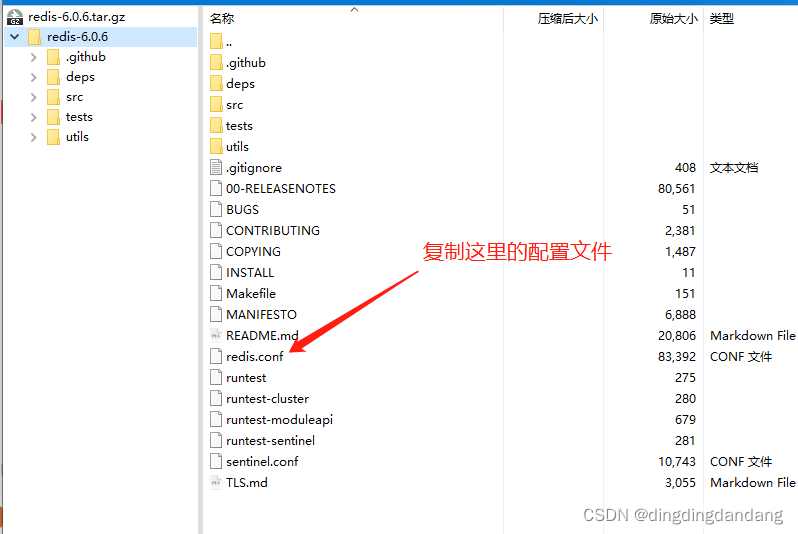This screenshot has width=798, height=534.
Task: Select redis-6.0.6.tar.gz root in tree
Action: tap(77, 17)
